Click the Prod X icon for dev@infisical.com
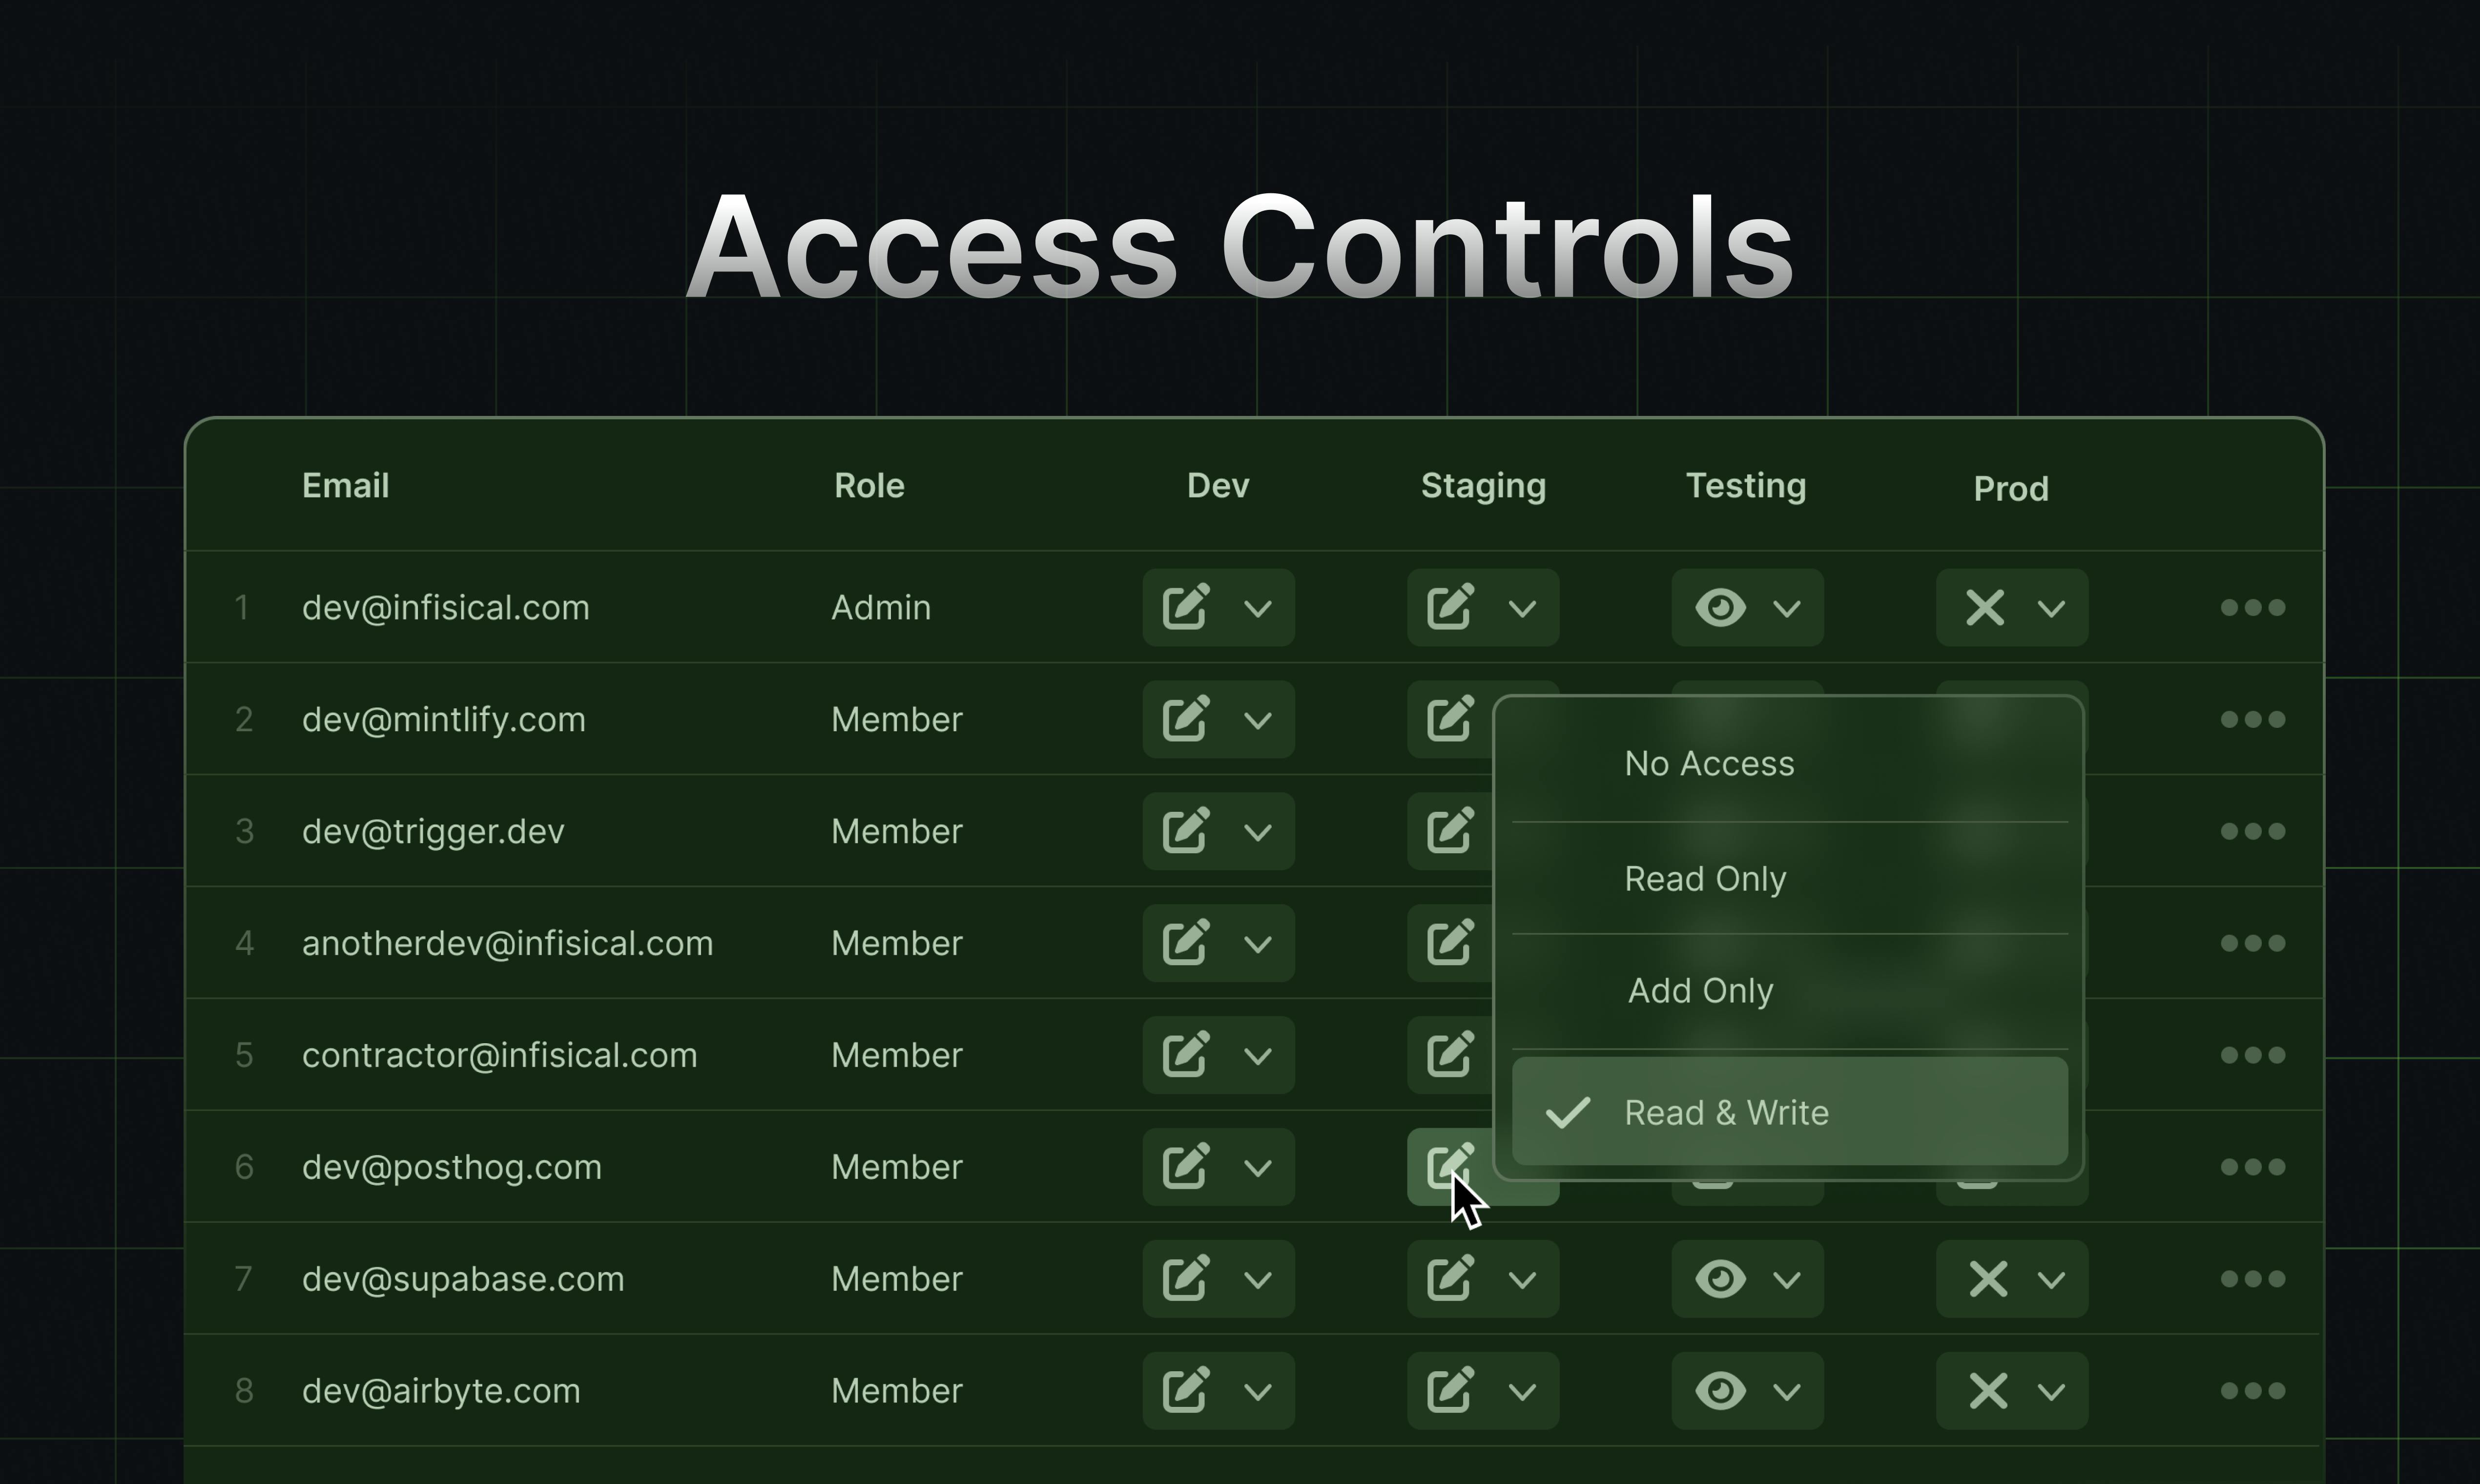Viewport: 2480px width, 1484px height. click(x=1986, y=607)
